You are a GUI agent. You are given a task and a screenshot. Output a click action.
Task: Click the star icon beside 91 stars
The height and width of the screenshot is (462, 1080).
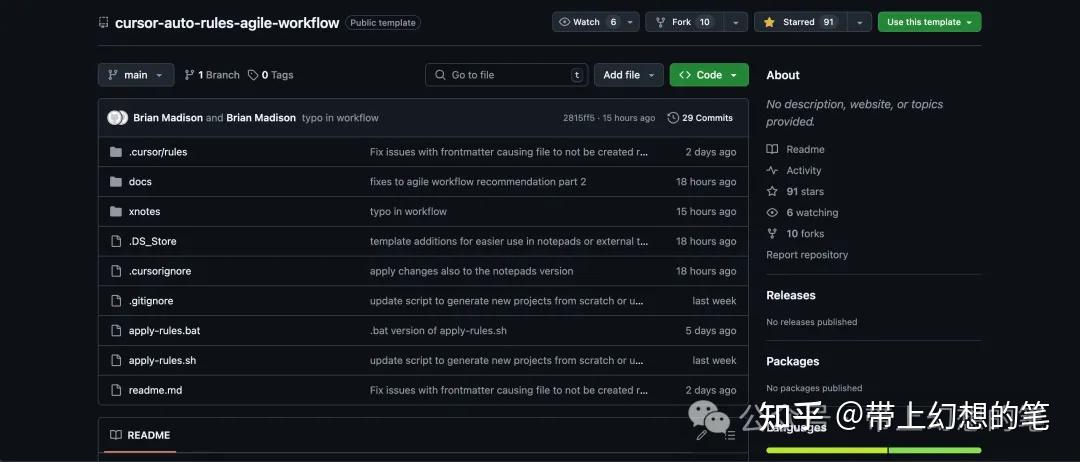pos(772,191)
